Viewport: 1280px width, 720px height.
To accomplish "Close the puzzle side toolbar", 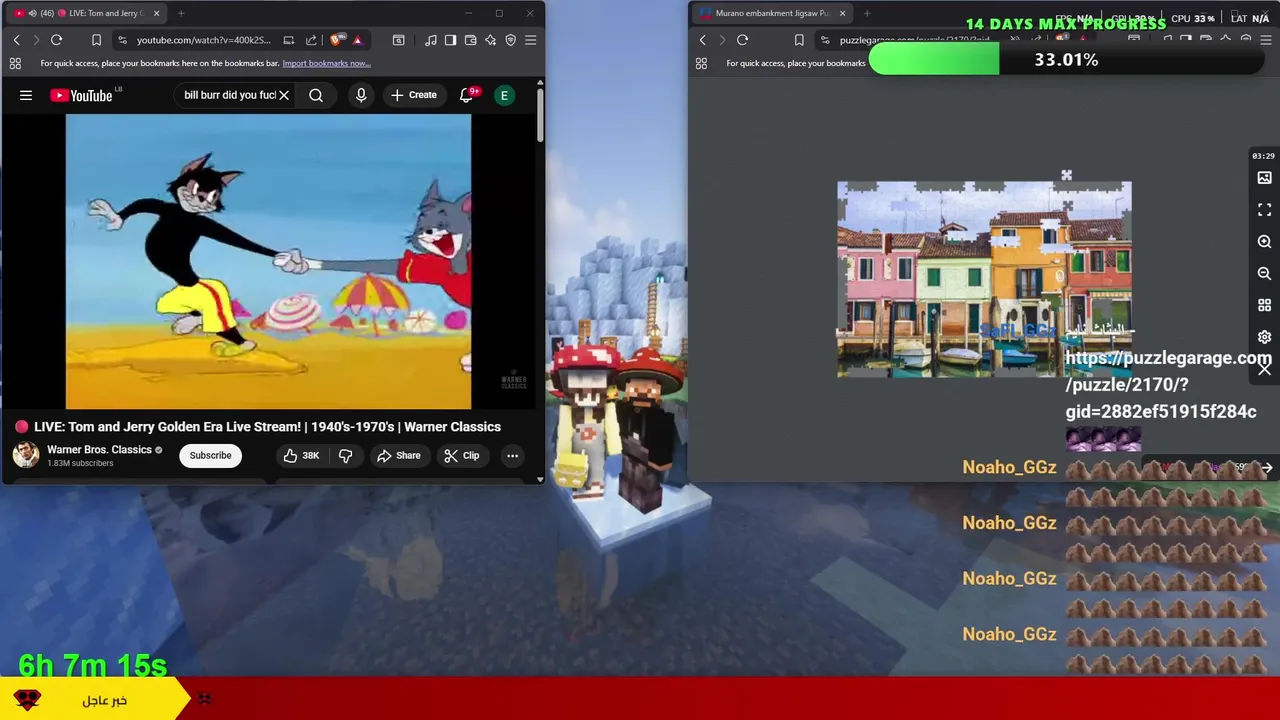I will click(x=1264, y=369).
